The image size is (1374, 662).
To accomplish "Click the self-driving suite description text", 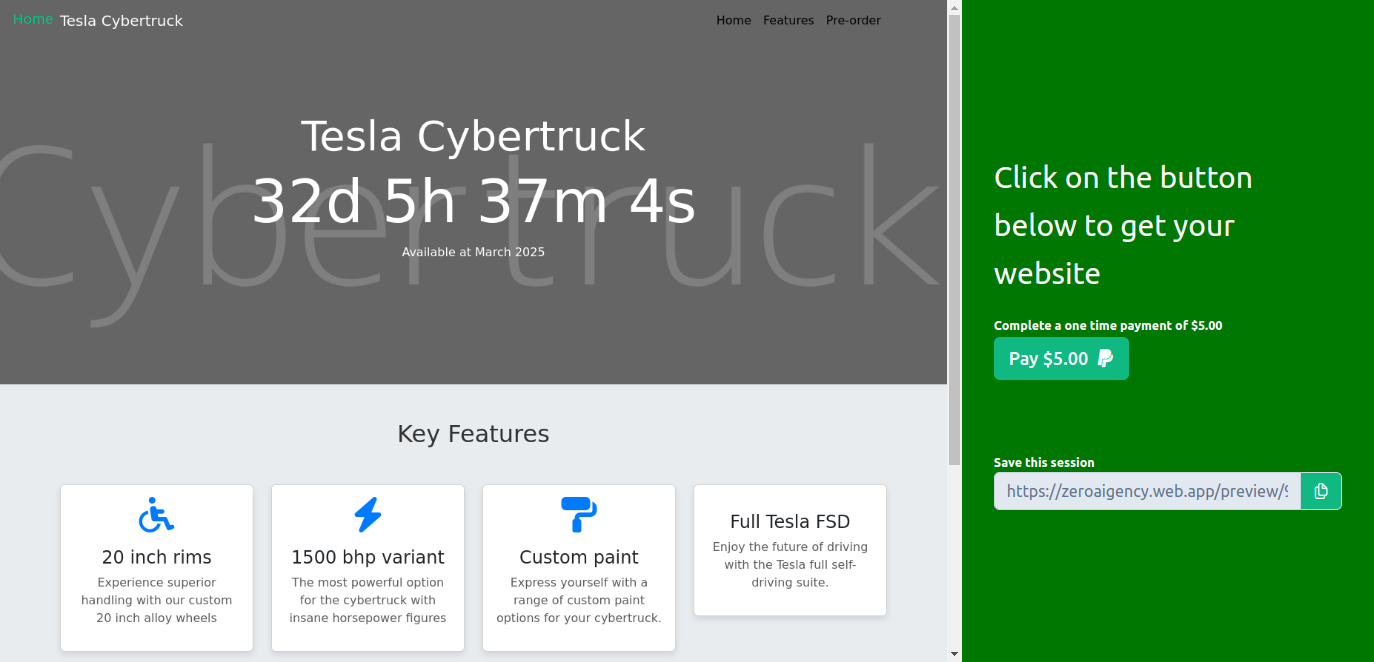I will tap(790, 564).
